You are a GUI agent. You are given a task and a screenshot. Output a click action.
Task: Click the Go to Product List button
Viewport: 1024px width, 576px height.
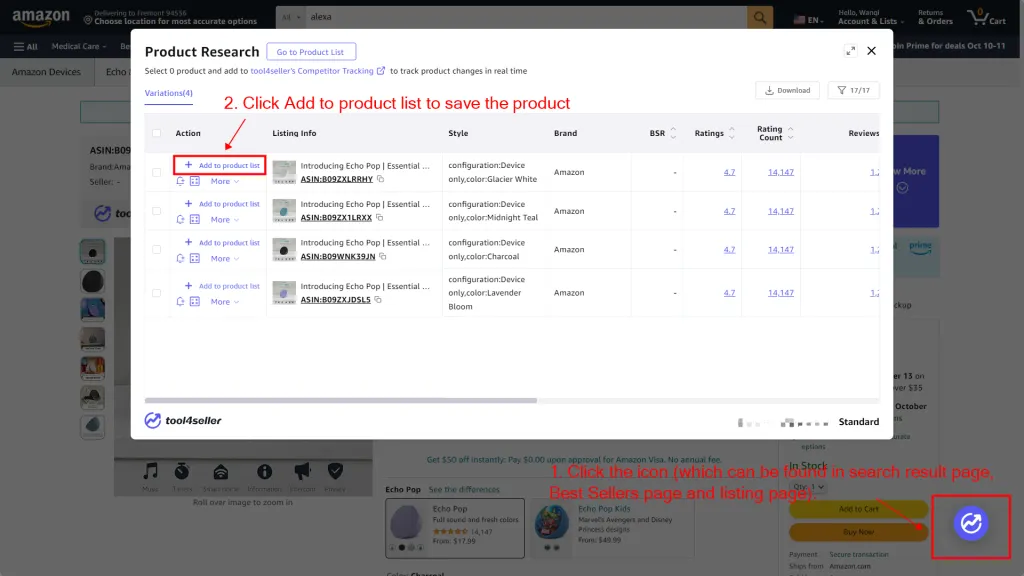[x=311, y=51]
